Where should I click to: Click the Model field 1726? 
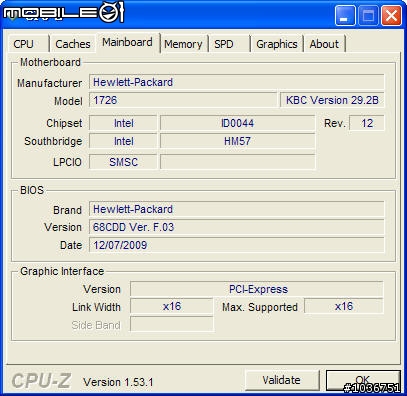coord(183,100)
